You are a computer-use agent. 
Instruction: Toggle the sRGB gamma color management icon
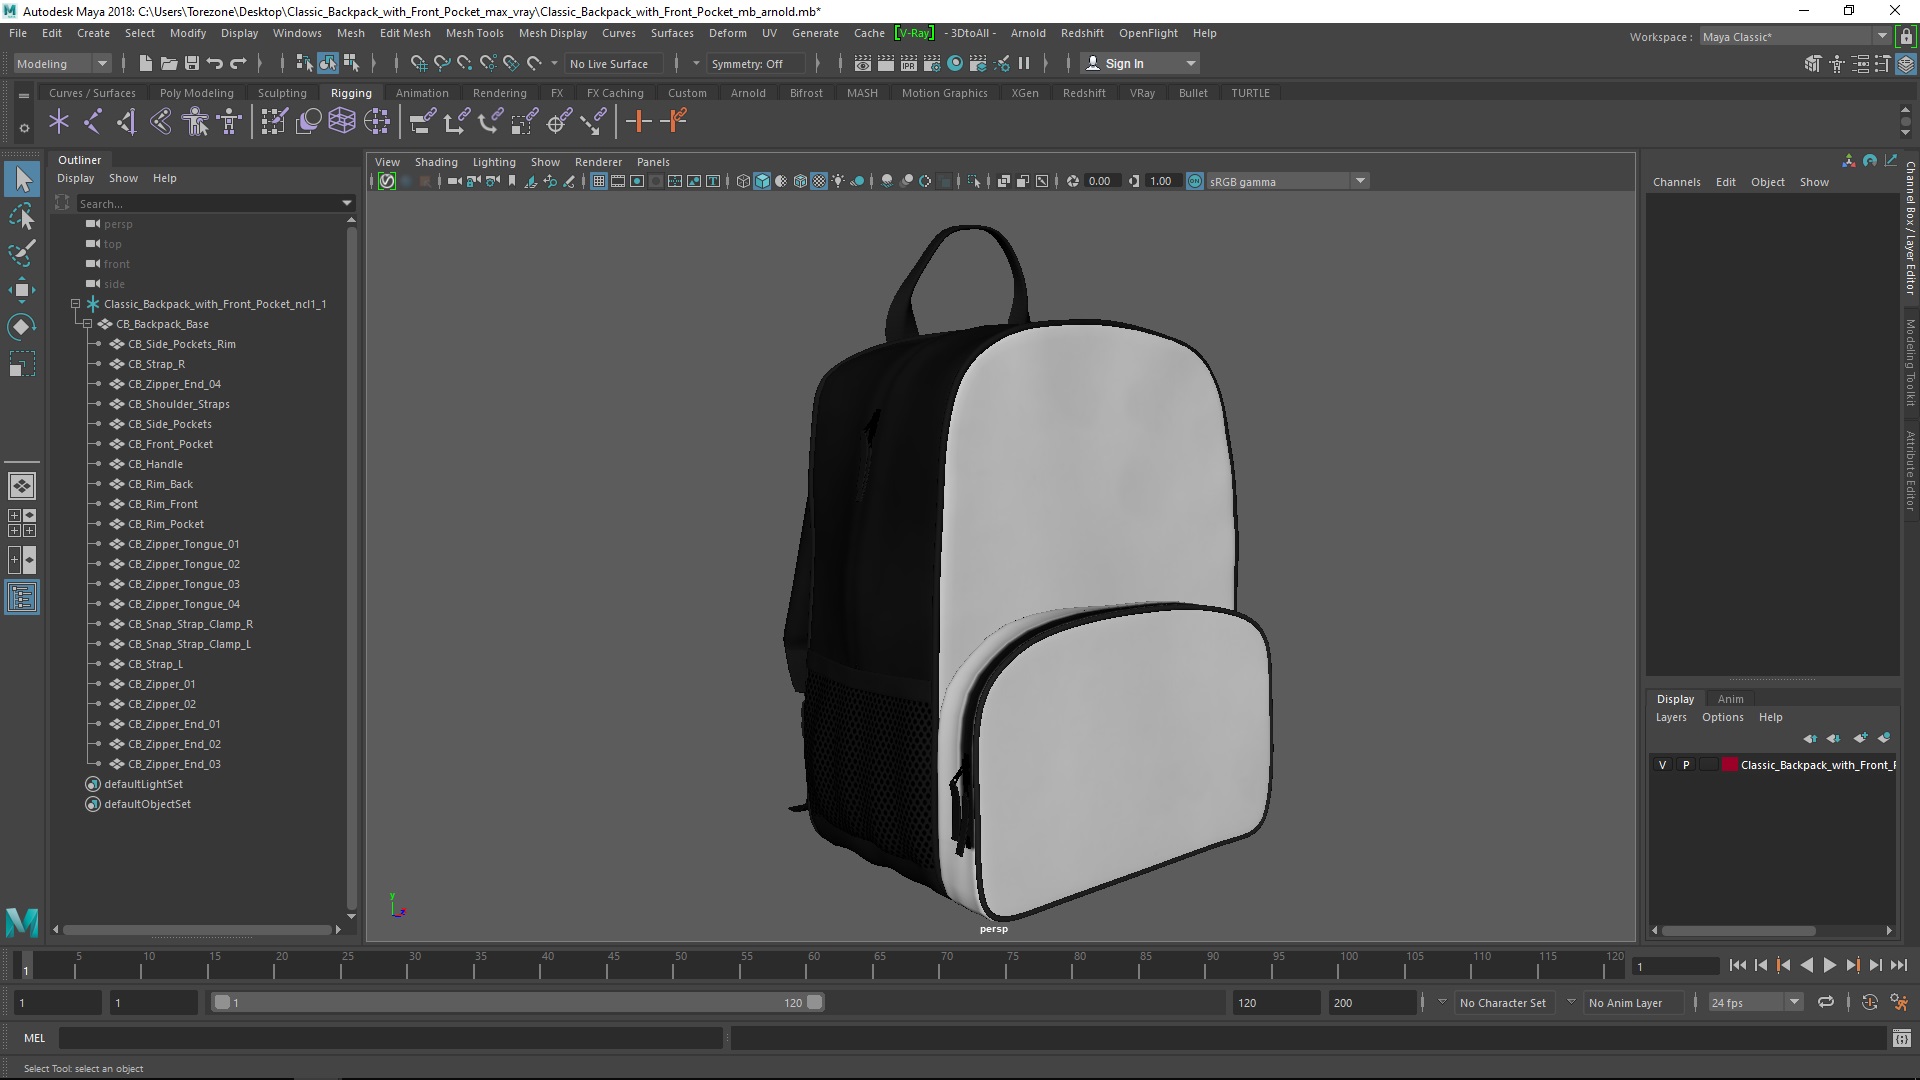coord(1195,181)
